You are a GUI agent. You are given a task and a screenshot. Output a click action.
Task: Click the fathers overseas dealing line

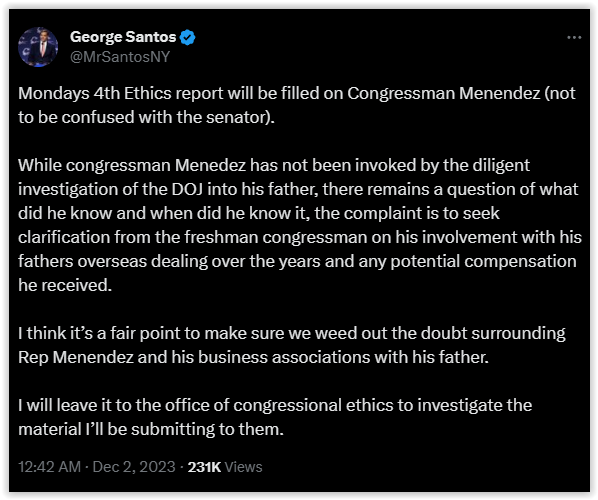tap(297, 261)
